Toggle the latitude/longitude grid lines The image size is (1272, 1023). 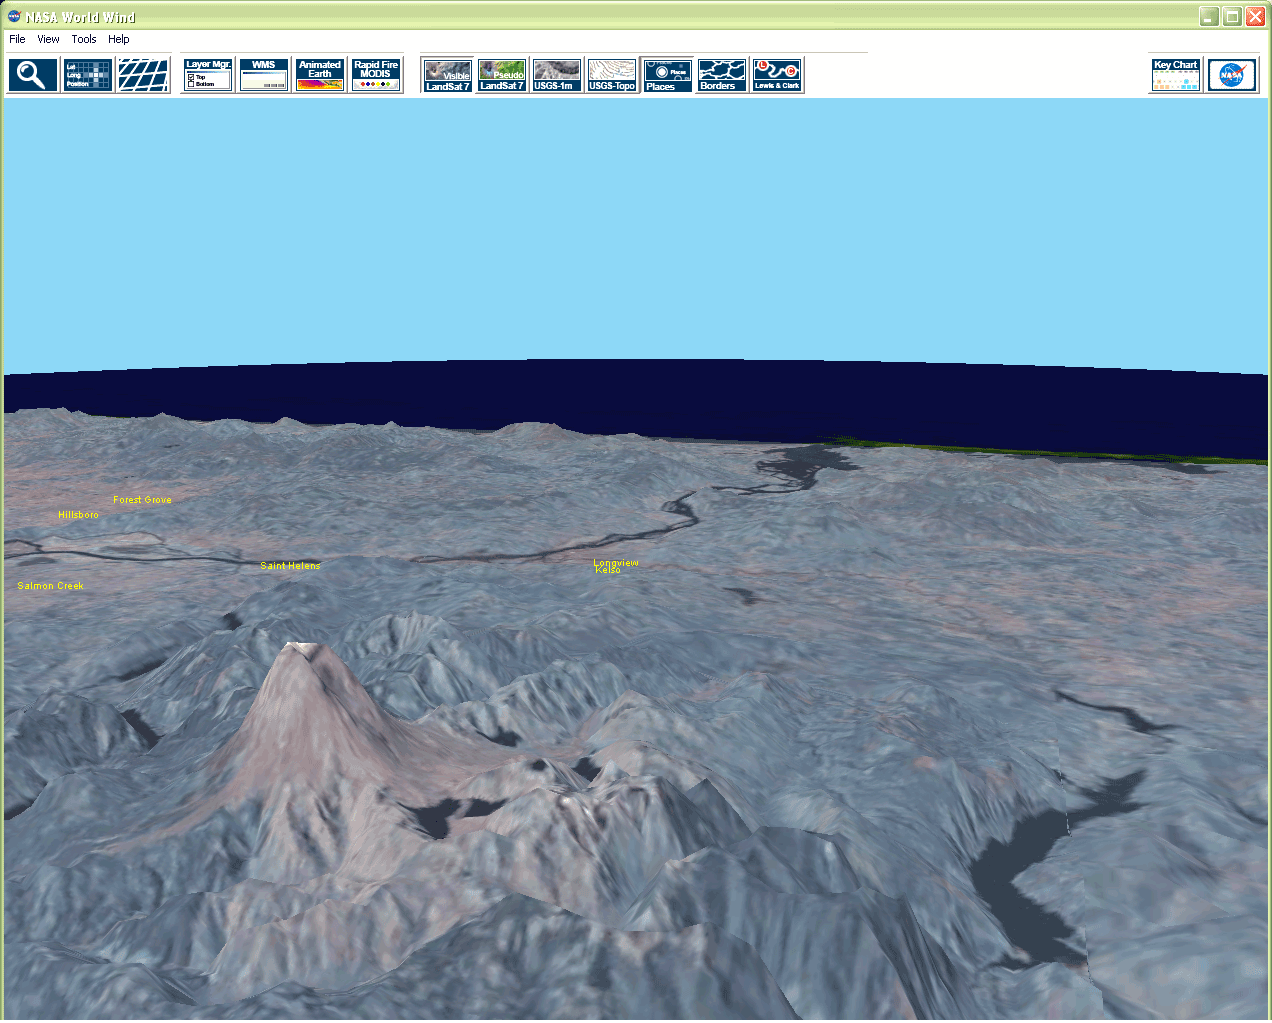[143, 75]
